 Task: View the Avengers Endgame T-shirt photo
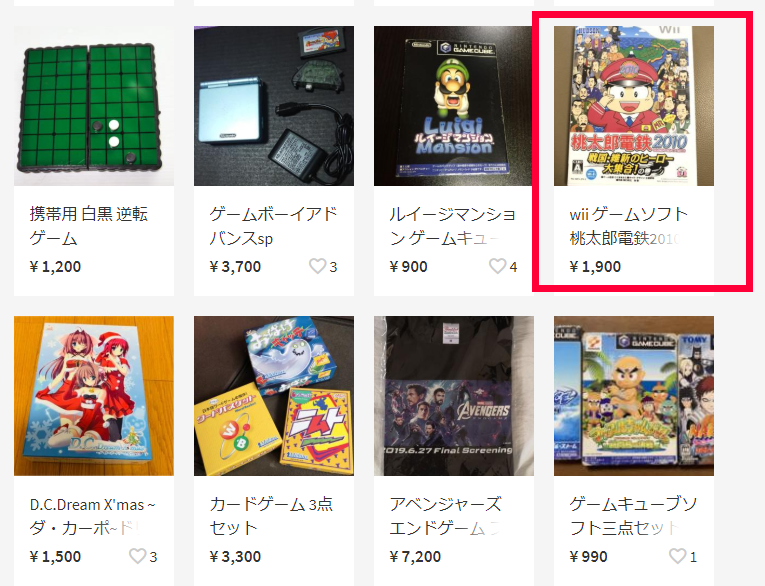[454, 396]
